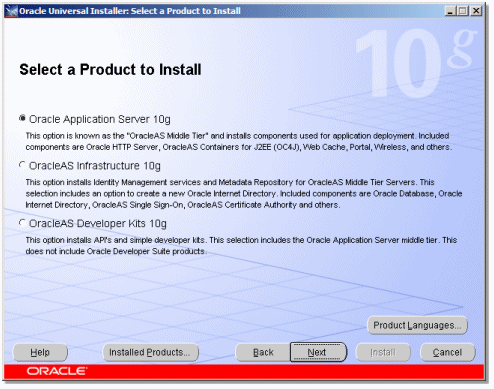Image resolution: width=494 pixels, height=389 pixels.
Task: Close the Oracle Universal Installer window
Action: click(476, 11)
